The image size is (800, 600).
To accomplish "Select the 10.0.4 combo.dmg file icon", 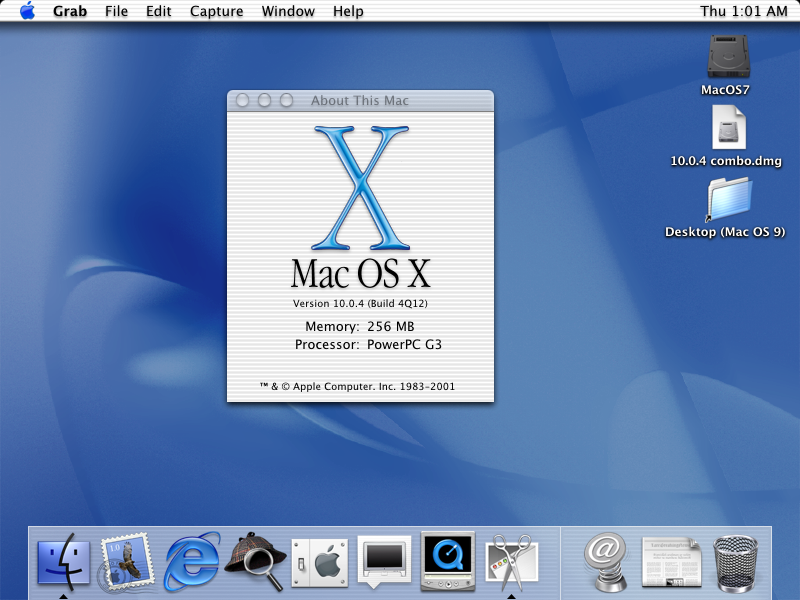I will [x=729, y=128].
